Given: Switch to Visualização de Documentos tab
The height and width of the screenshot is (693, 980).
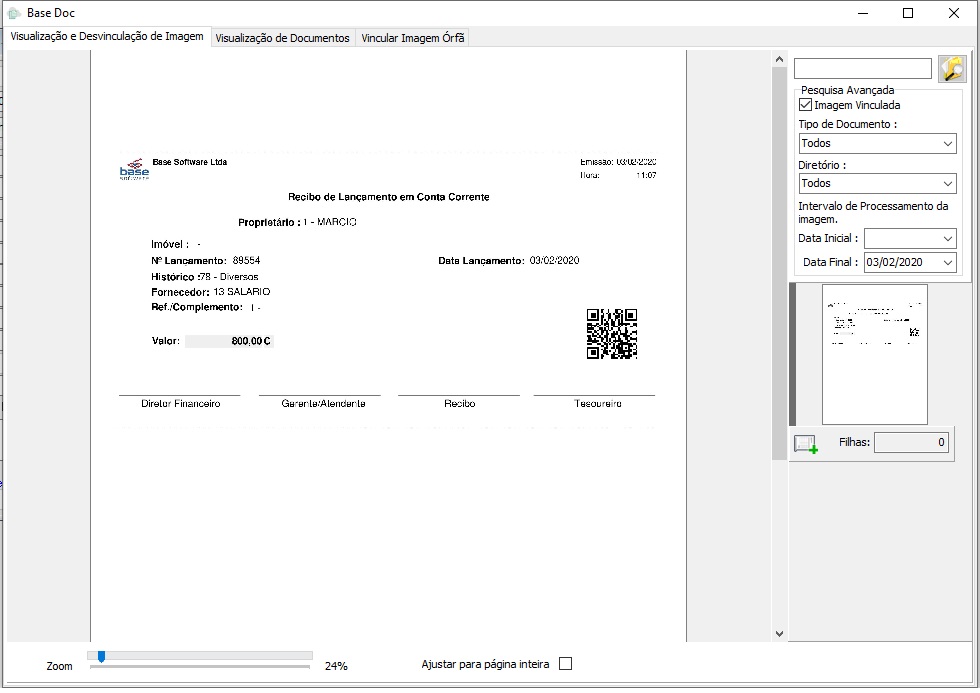Looking at the screenshot, I should pyautogui.click(x=283, y=38).
